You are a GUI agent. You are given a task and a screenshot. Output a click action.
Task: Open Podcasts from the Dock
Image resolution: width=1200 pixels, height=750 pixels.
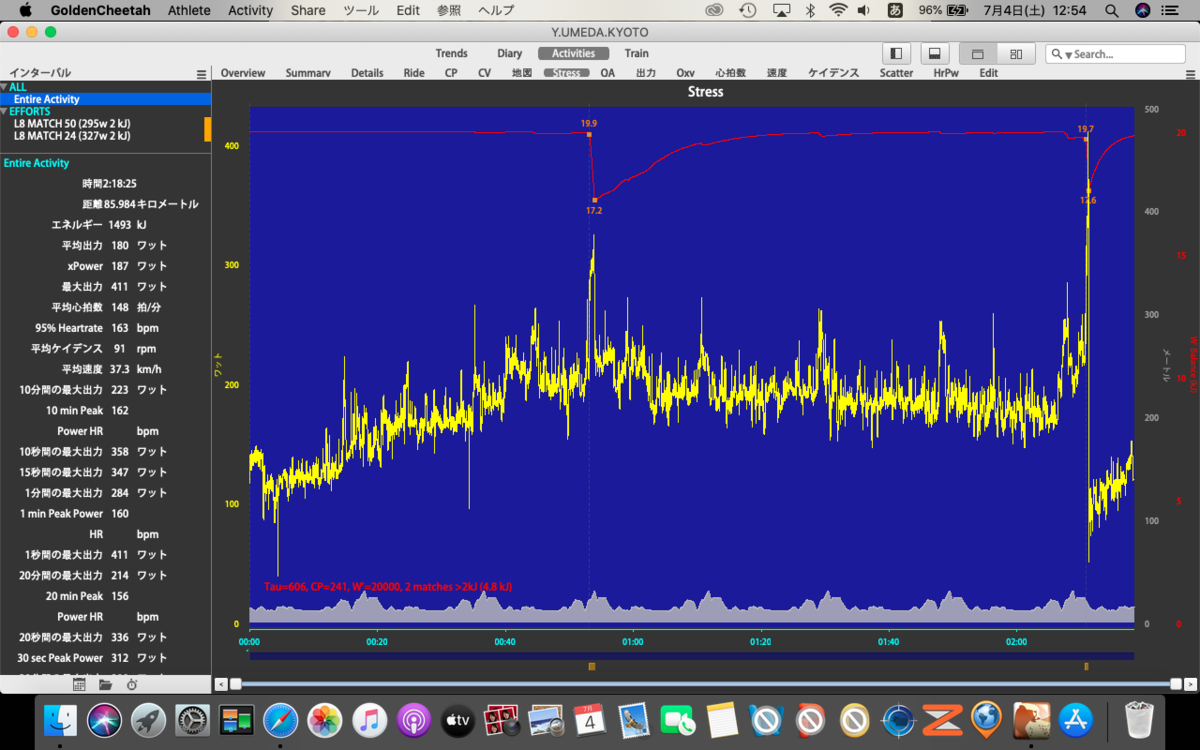(x=413, y=719)
